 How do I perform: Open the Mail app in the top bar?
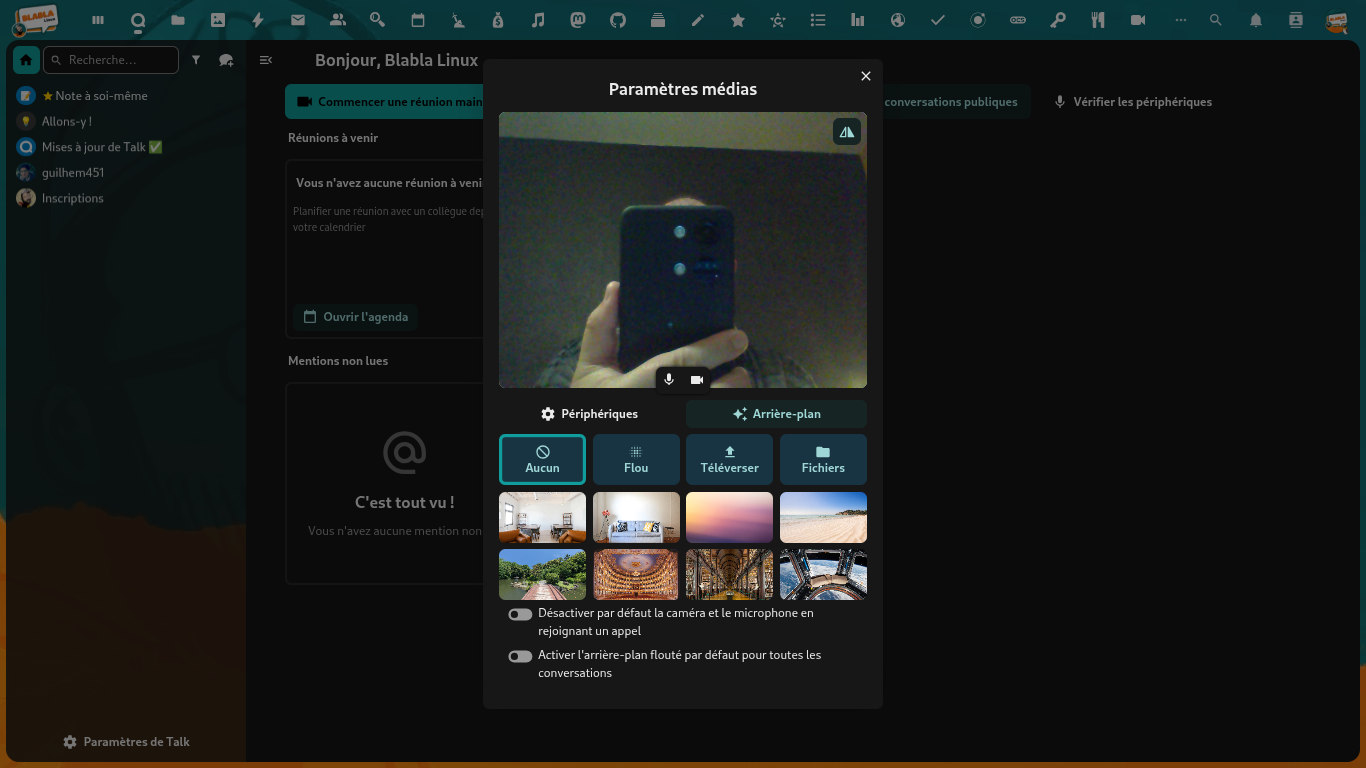point(298,20)
